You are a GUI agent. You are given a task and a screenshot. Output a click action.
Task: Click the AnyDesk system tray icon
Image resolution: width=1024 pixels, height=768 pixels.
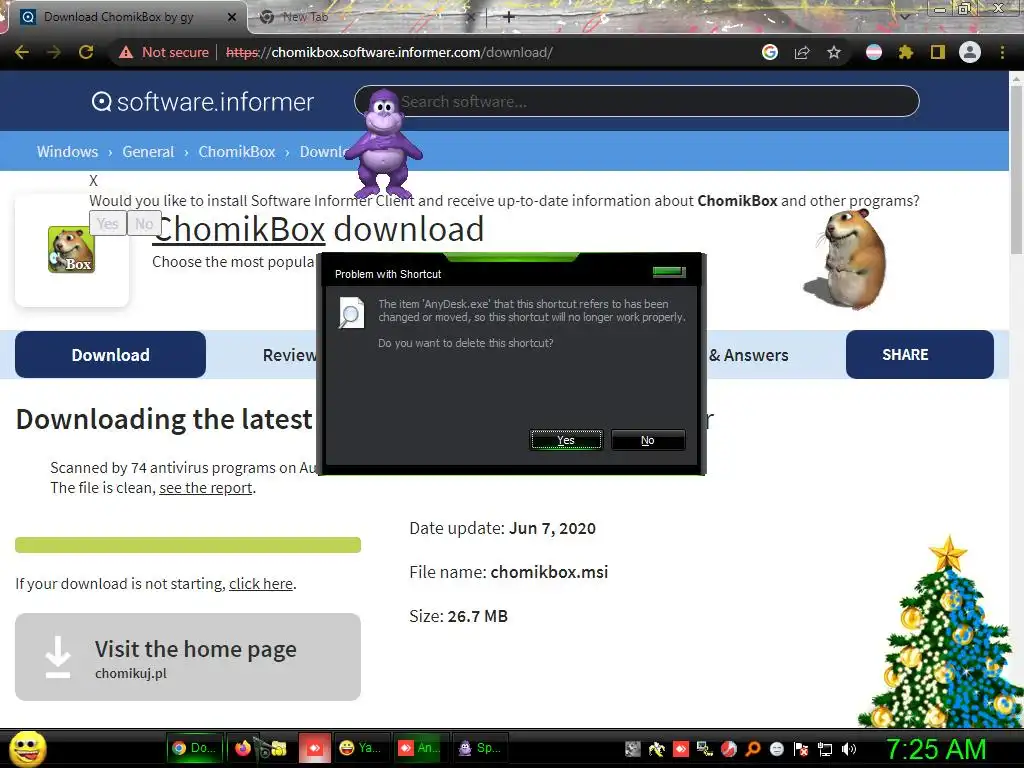(x=680, y=749)
